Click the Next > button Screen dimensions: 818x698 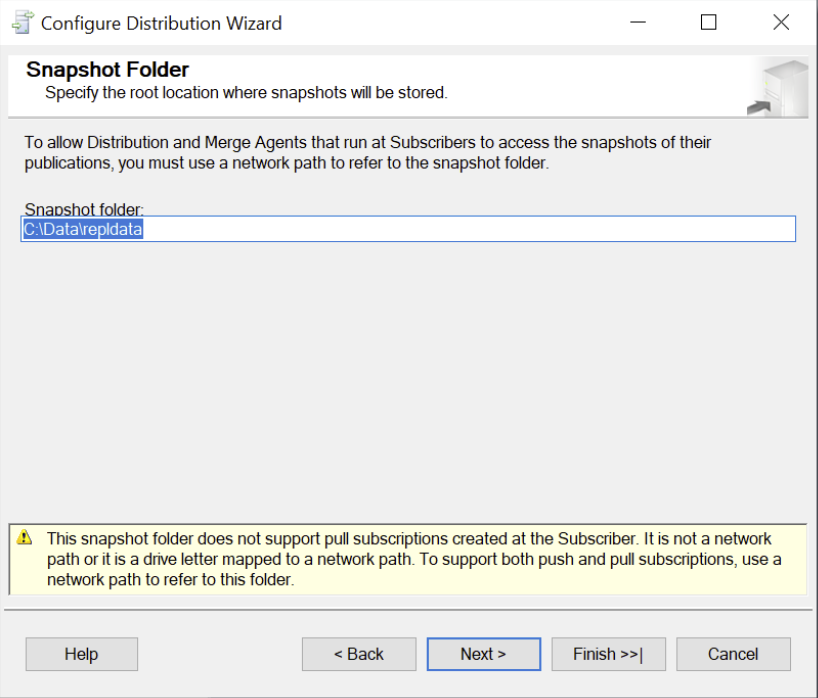(484, 654)
